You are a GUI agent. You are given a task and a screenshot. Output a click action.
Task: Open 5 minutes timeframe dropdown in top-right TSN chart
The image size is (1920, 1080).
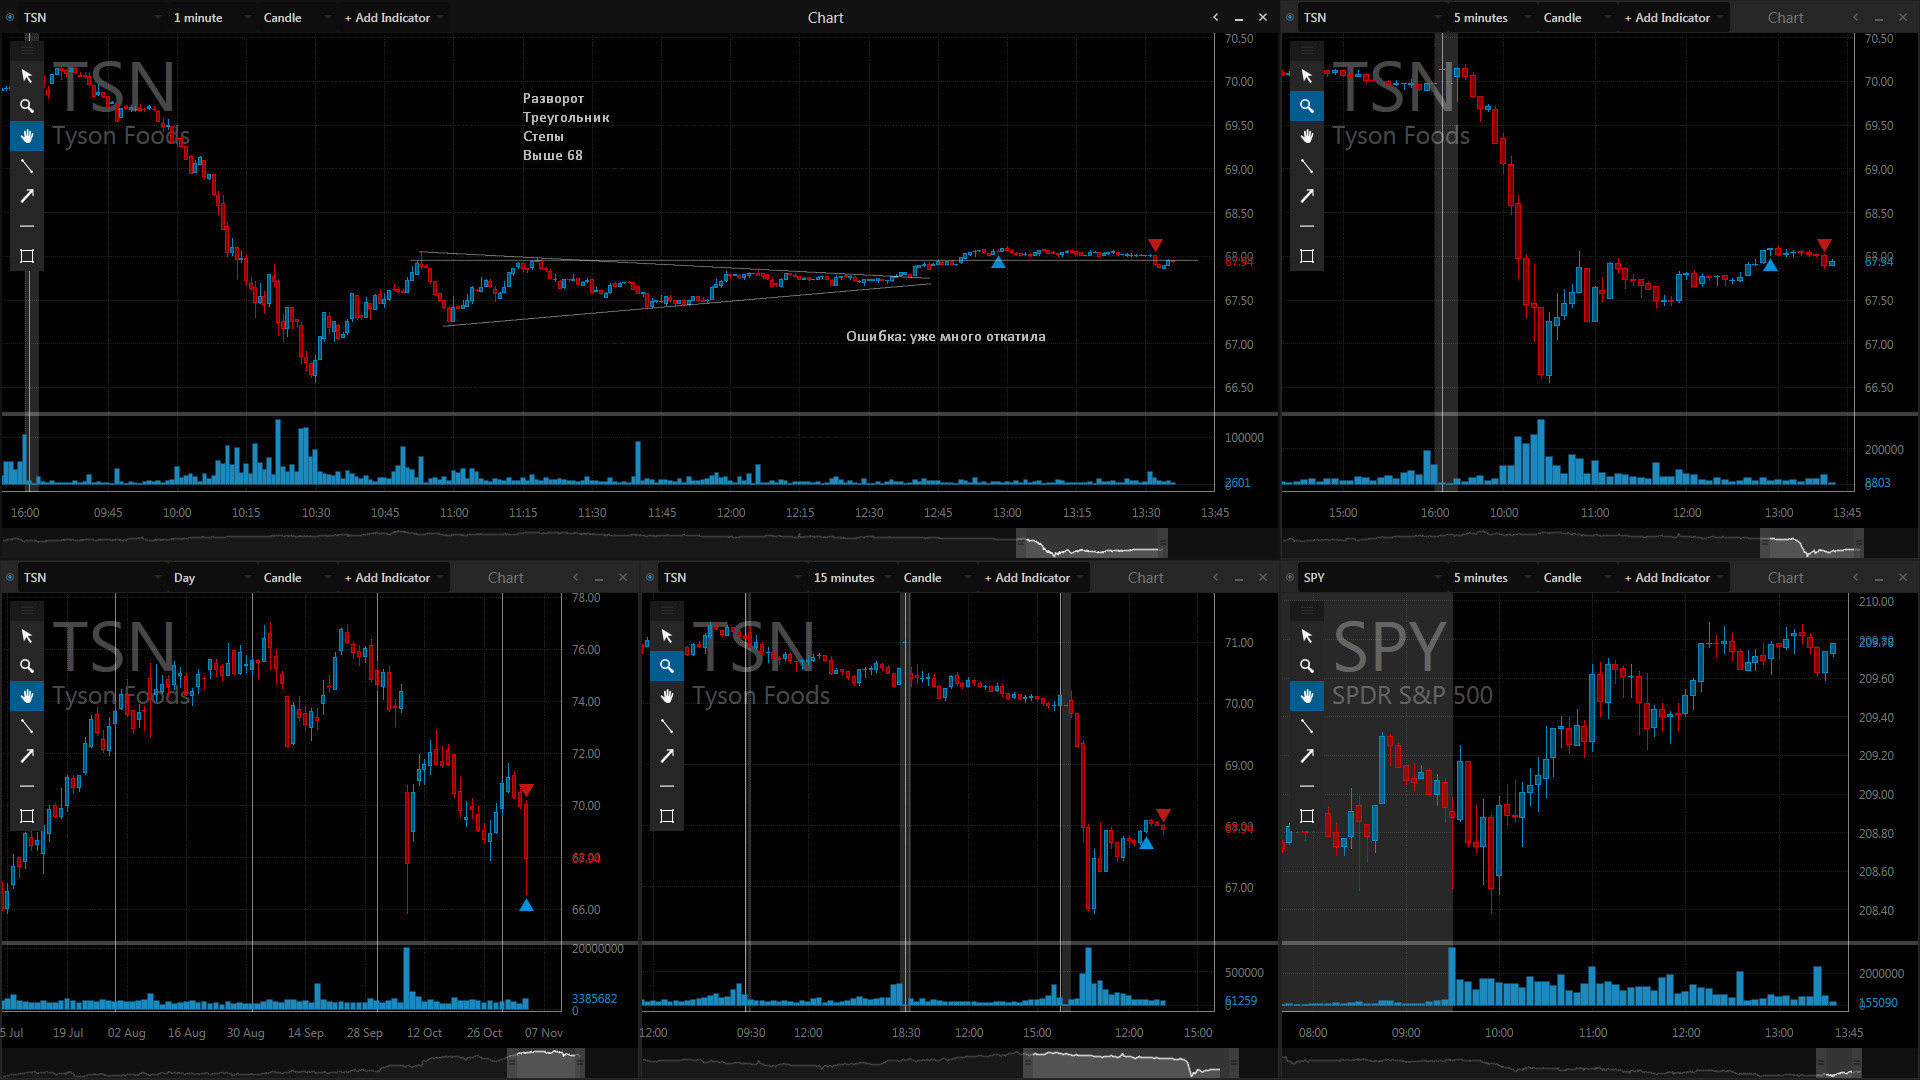click(x=1492, y=17)
